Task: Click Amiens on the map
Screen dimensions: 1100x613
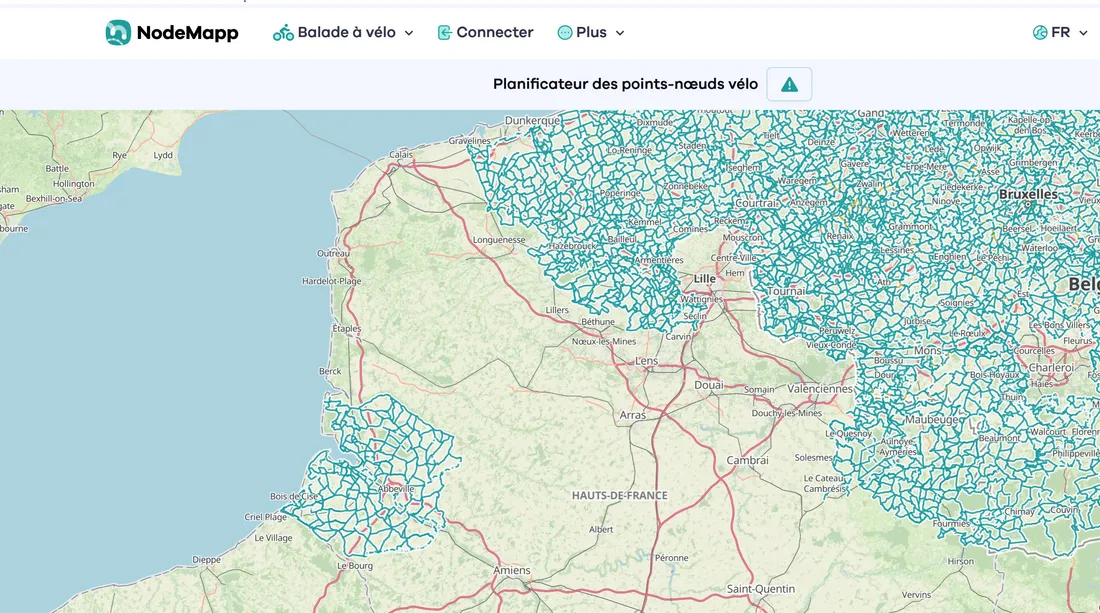Action: pyautogui.click(x=510, y=570)
